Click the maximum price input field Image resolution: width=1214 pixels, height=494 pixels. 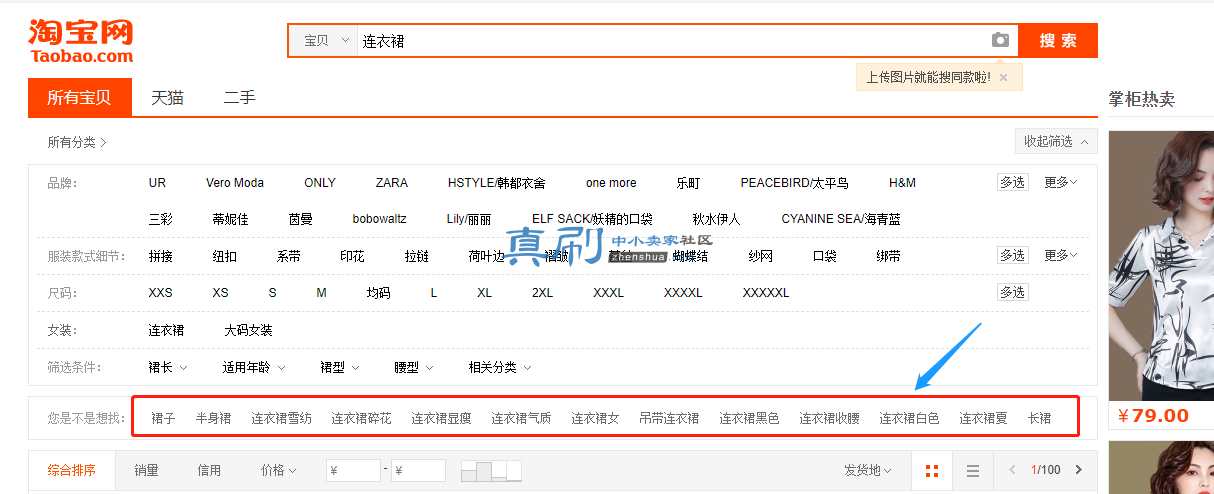click(418, 470)
